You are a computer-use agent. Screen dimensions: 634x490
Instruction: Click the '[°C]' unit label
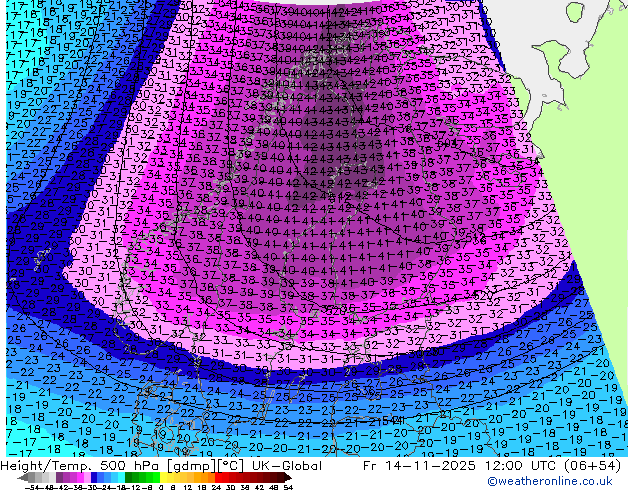pos(231,466)
